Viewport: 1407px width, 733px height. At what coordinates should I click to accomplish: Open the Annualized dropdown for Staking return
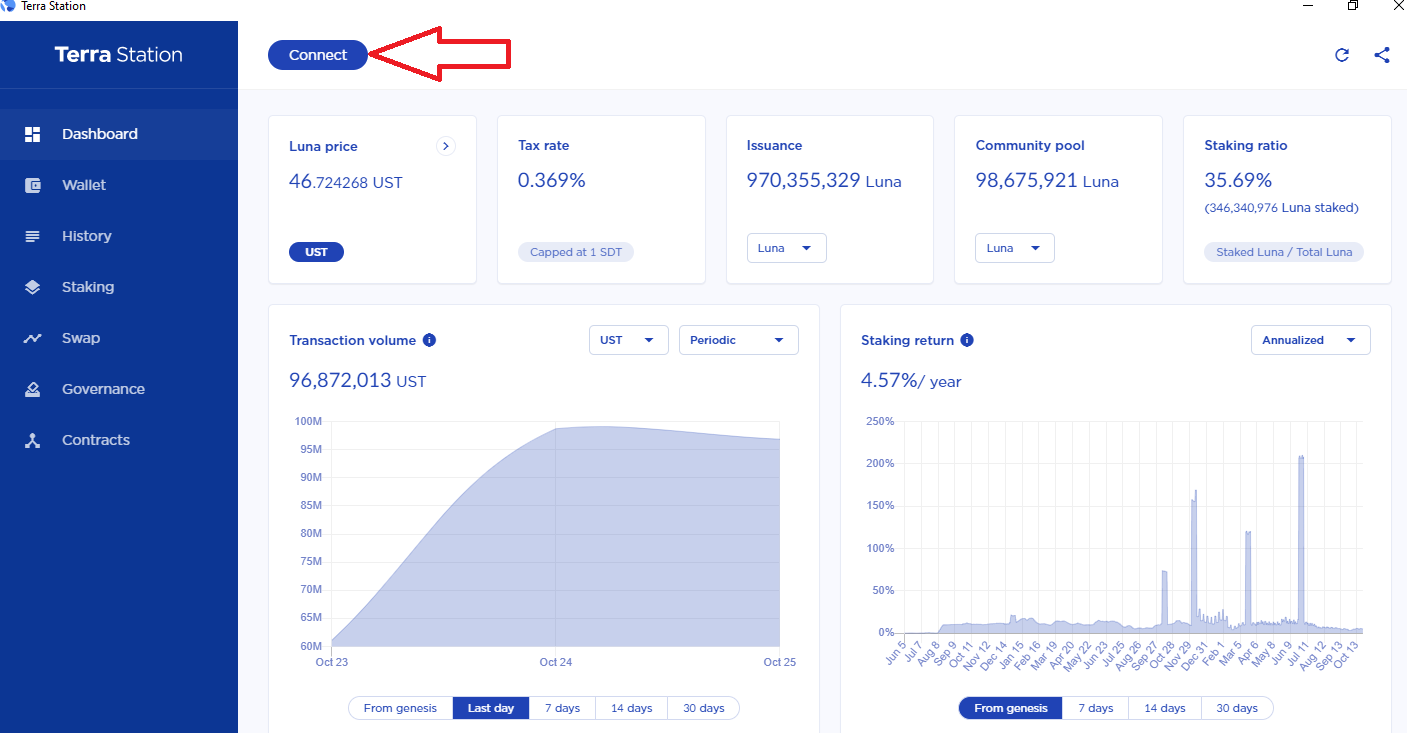1311,340
